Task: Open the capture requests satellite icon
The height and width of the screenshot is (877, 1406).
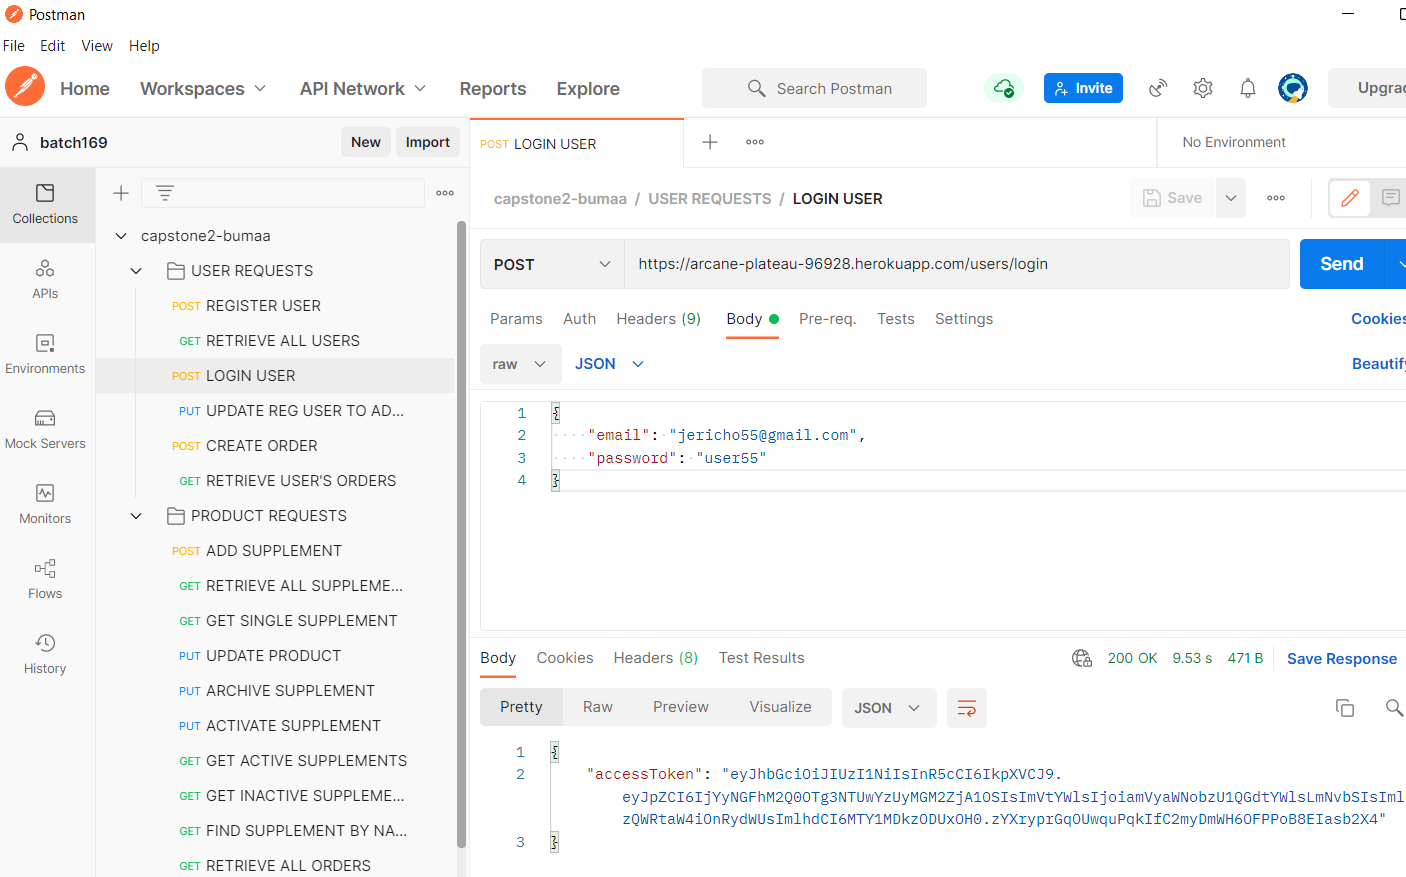Action: (1158, 88)
